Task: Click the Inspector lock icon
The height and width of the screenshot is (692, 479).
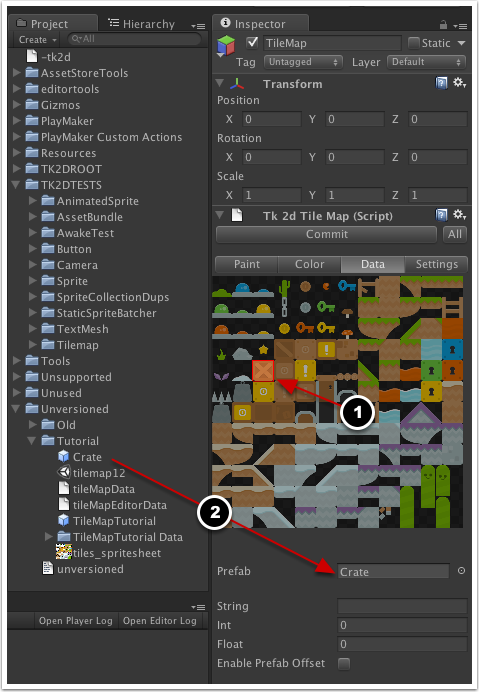Action: point(443,25)
